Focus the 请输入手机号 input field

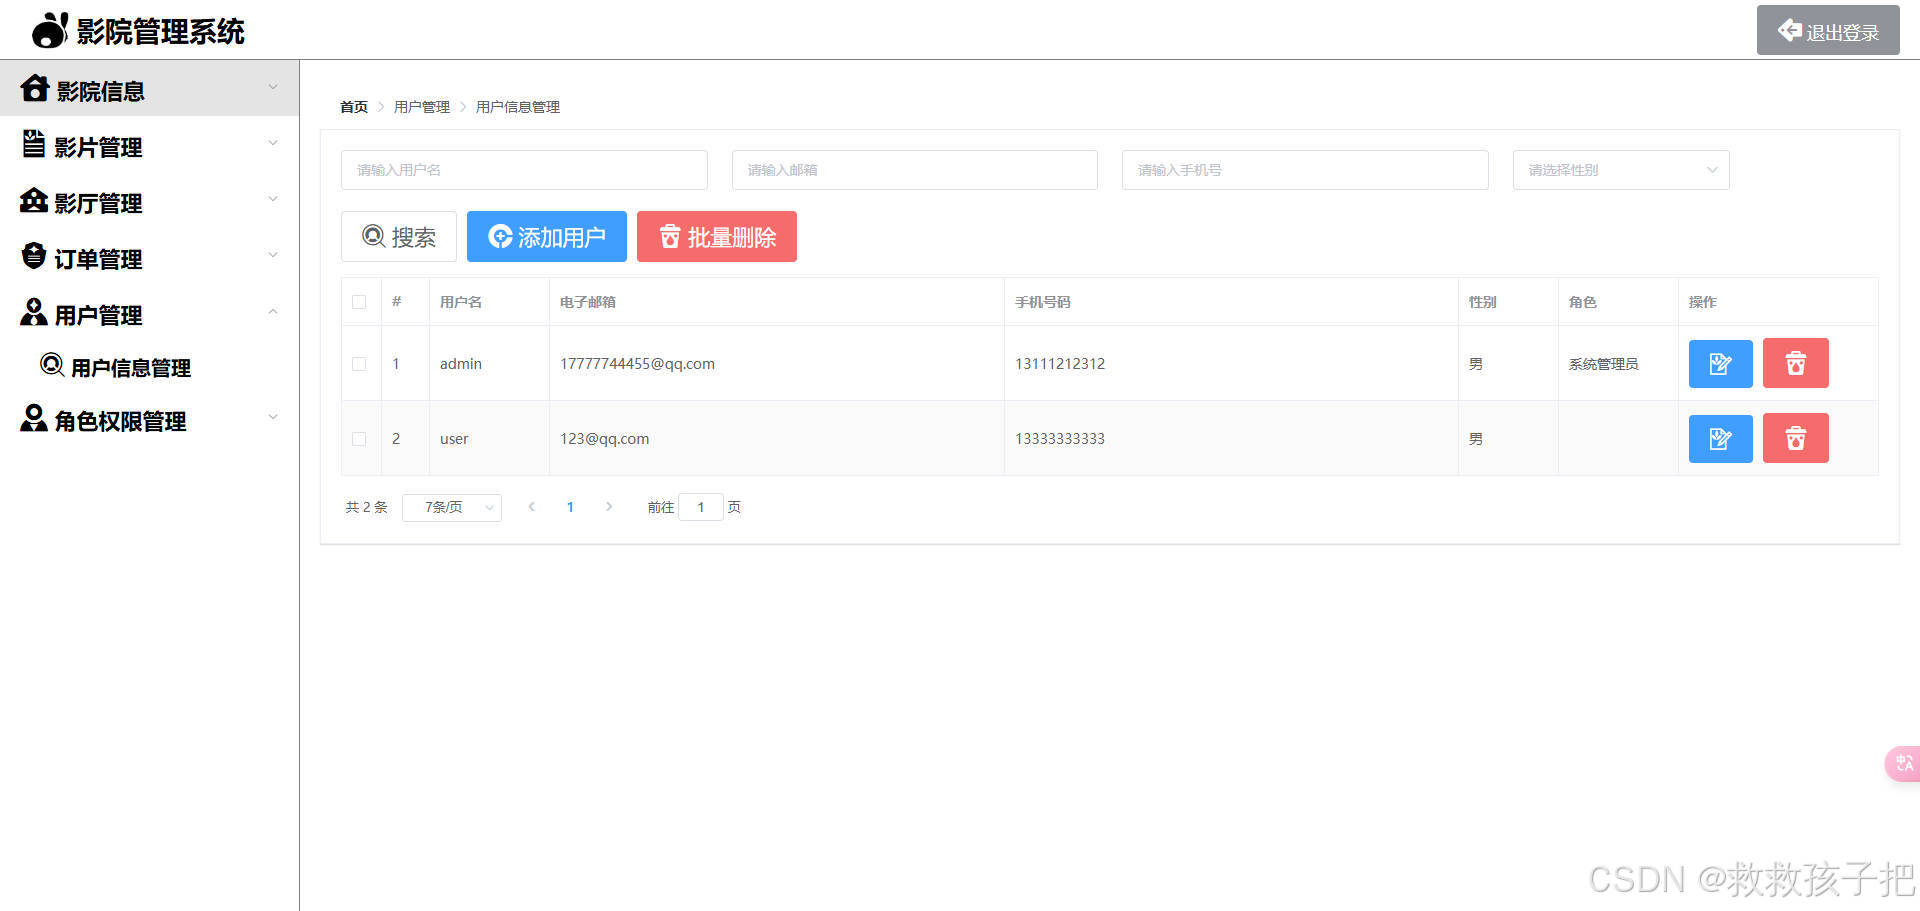[x=1305, y=170]
